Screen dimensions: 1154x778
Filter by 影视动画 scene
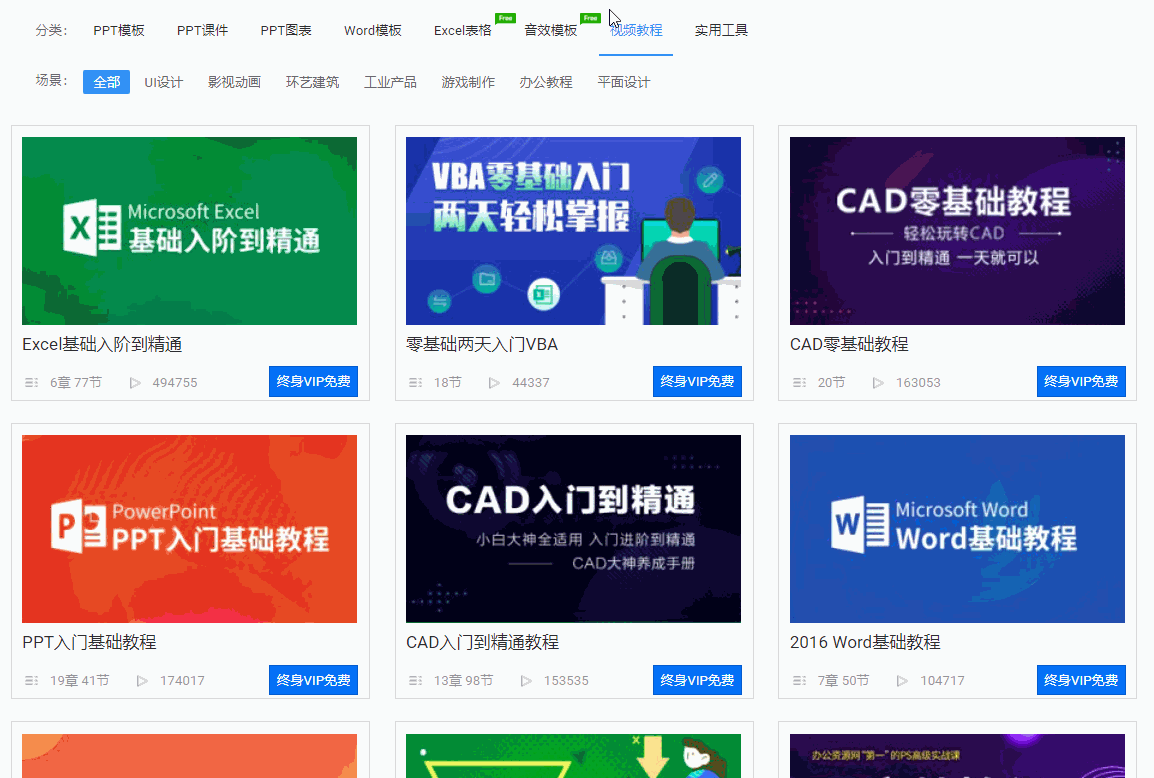pos(234,82)
